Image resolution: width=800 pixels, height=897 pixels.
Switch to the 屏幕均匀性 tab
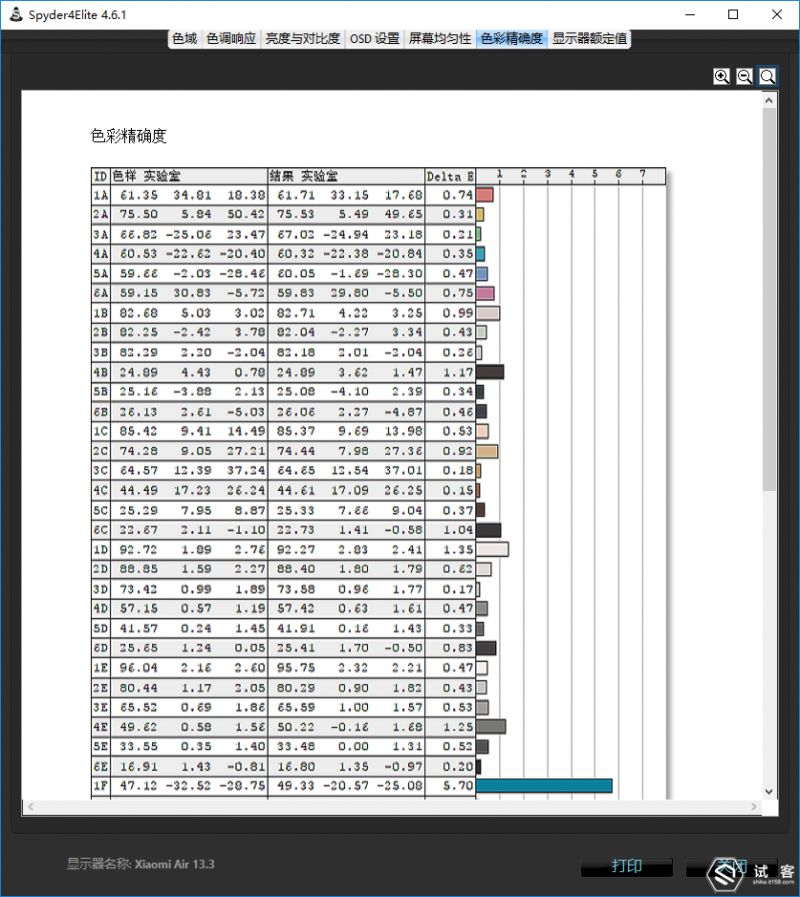[x=439, y=38]
